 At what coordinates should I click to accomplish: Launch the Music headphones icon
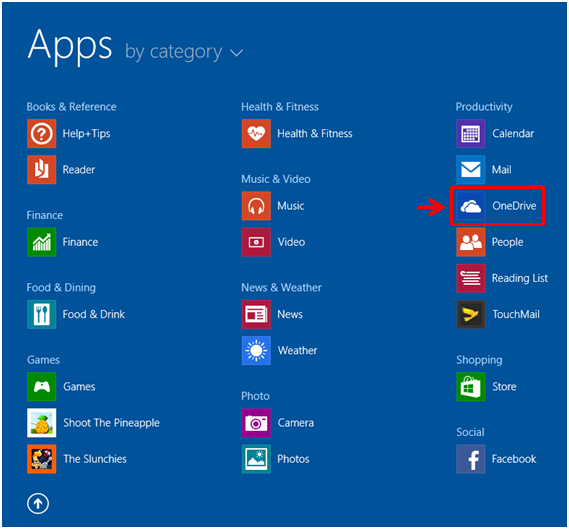click(256, 206)
